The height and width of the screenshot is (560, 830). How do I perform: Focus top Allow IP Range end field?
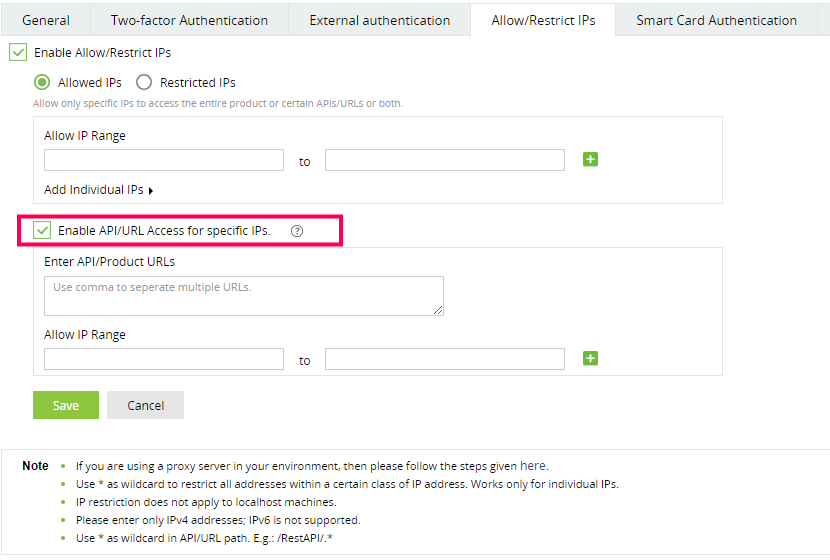point(445,160)
